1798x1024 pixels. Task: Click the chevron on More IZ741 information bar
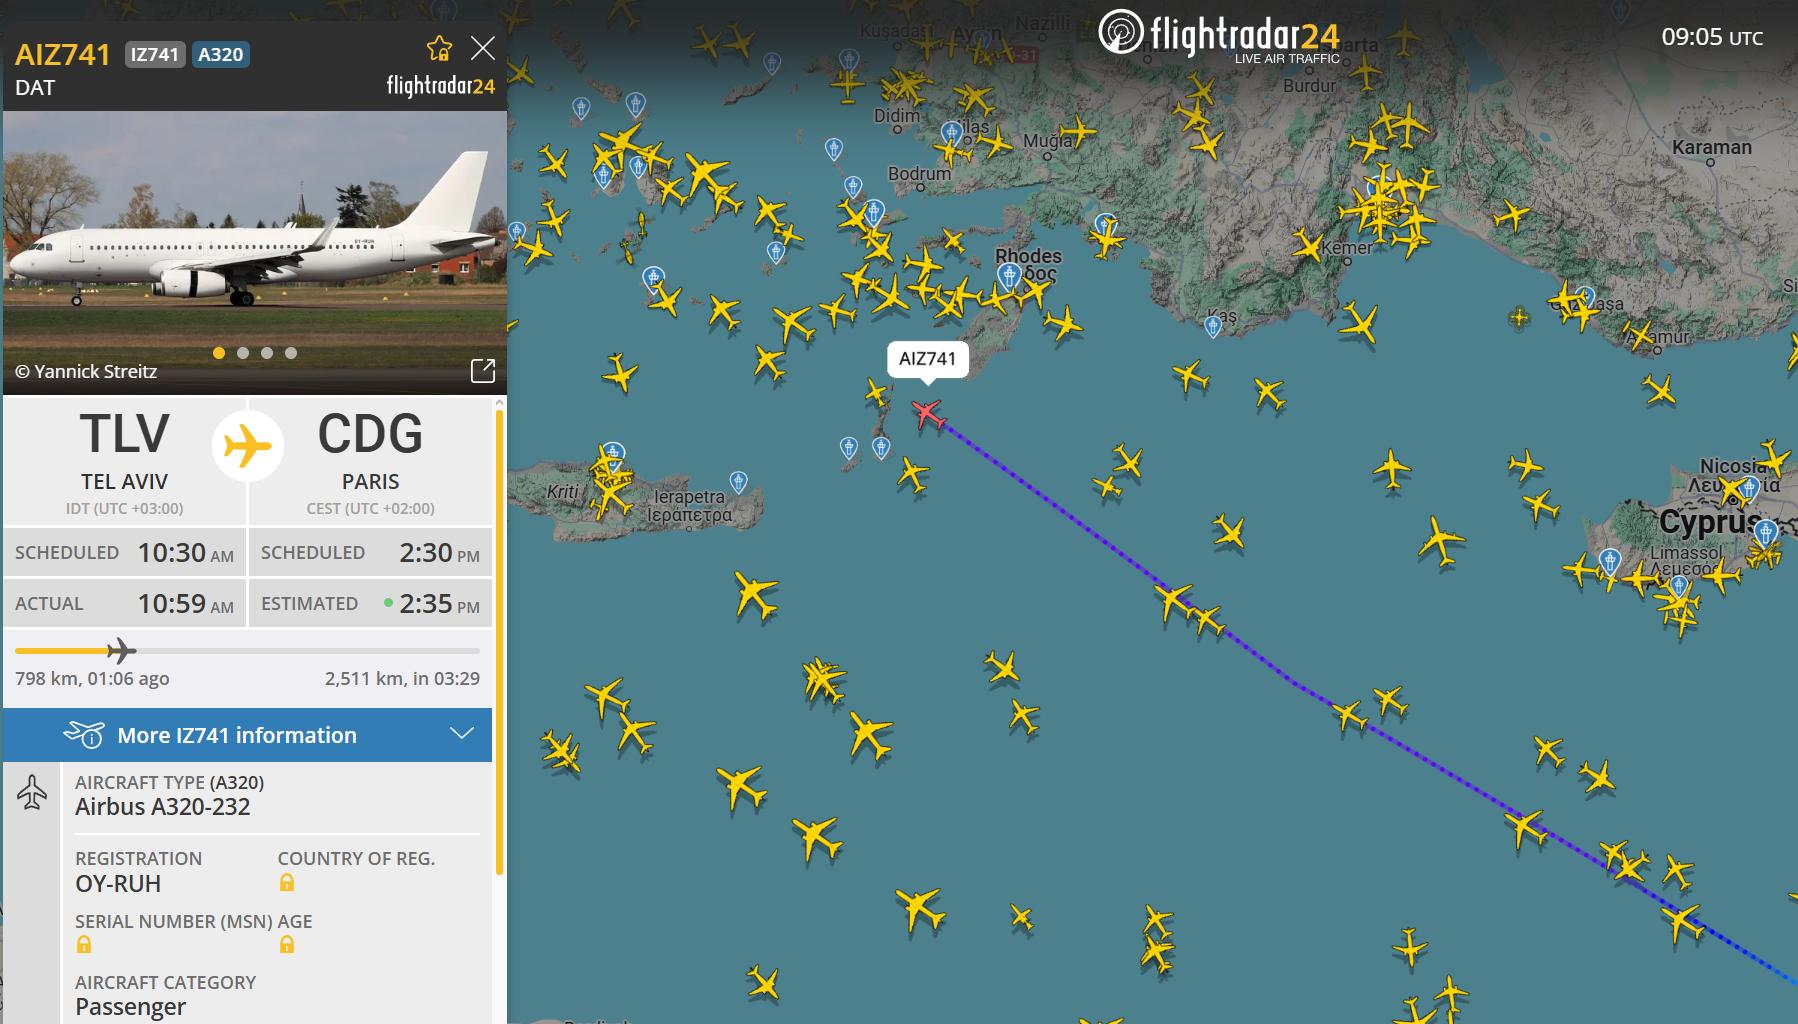coord(462,734)
